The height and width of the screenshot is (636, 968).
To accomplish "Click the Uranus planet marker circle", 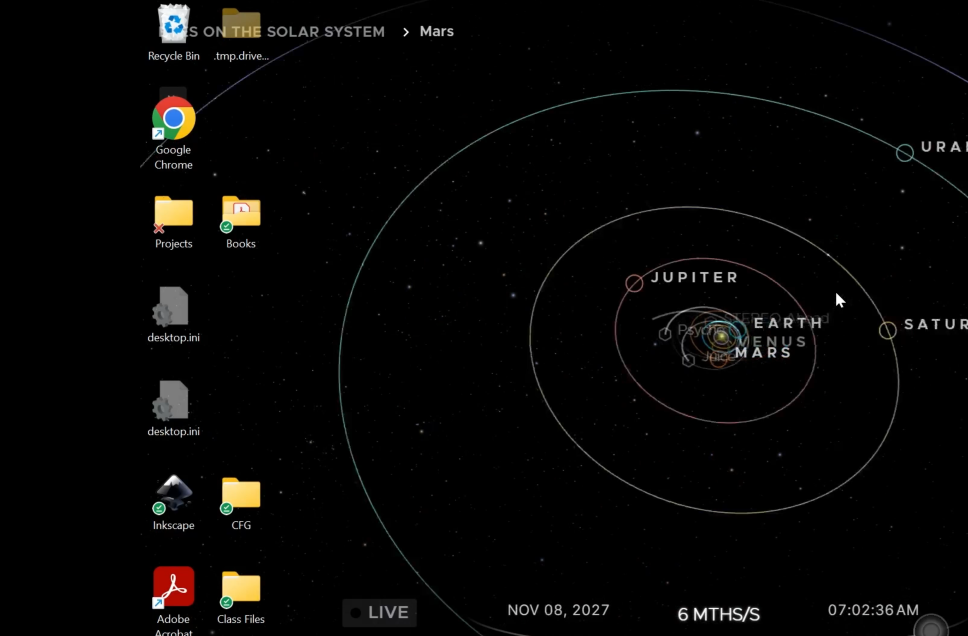I will point(905,153).
